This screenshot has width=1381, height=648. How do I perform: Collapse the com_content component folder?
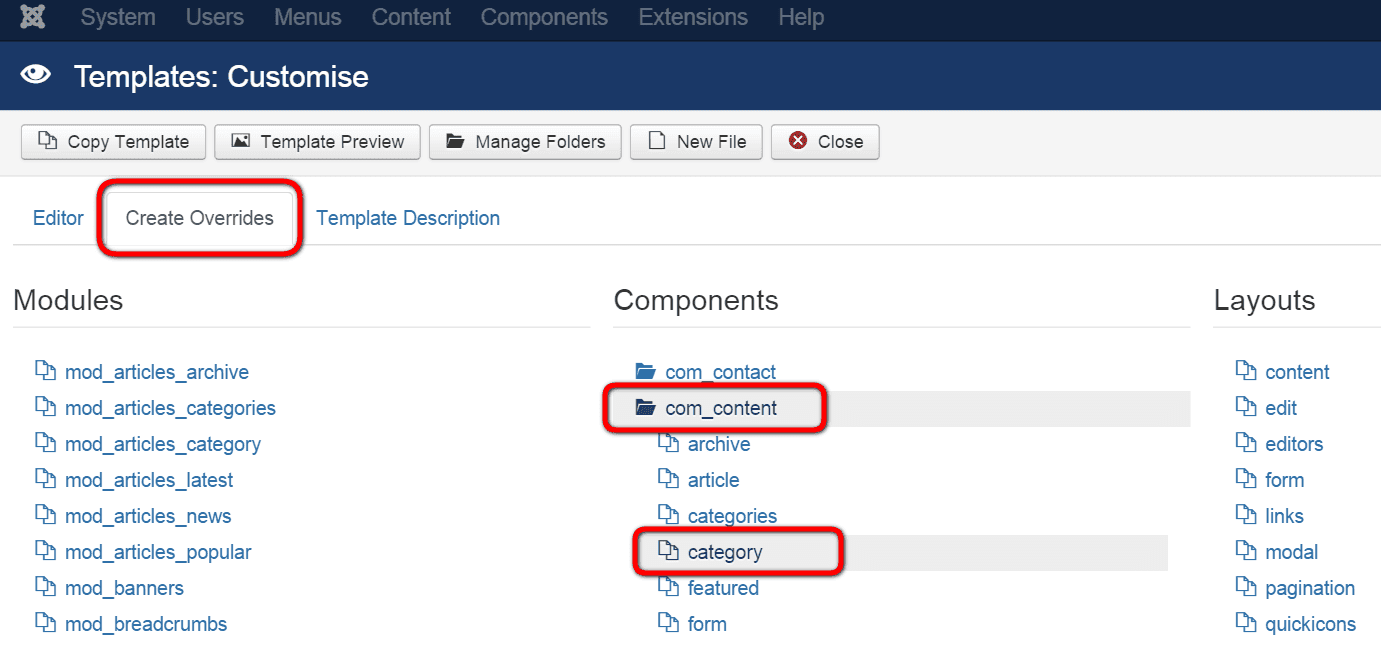click(721, 408)
